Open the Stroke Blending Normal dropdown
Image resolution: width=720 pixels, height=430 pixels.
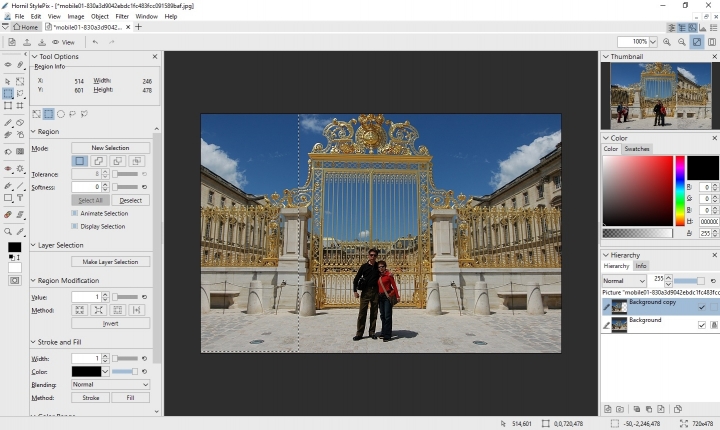(111, 385)
